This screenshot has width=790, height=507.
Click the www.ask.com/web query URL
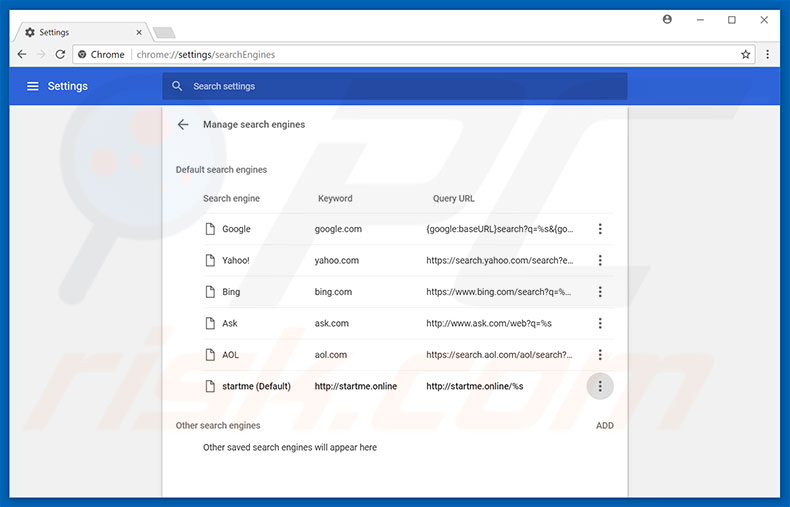coord(489,323)
